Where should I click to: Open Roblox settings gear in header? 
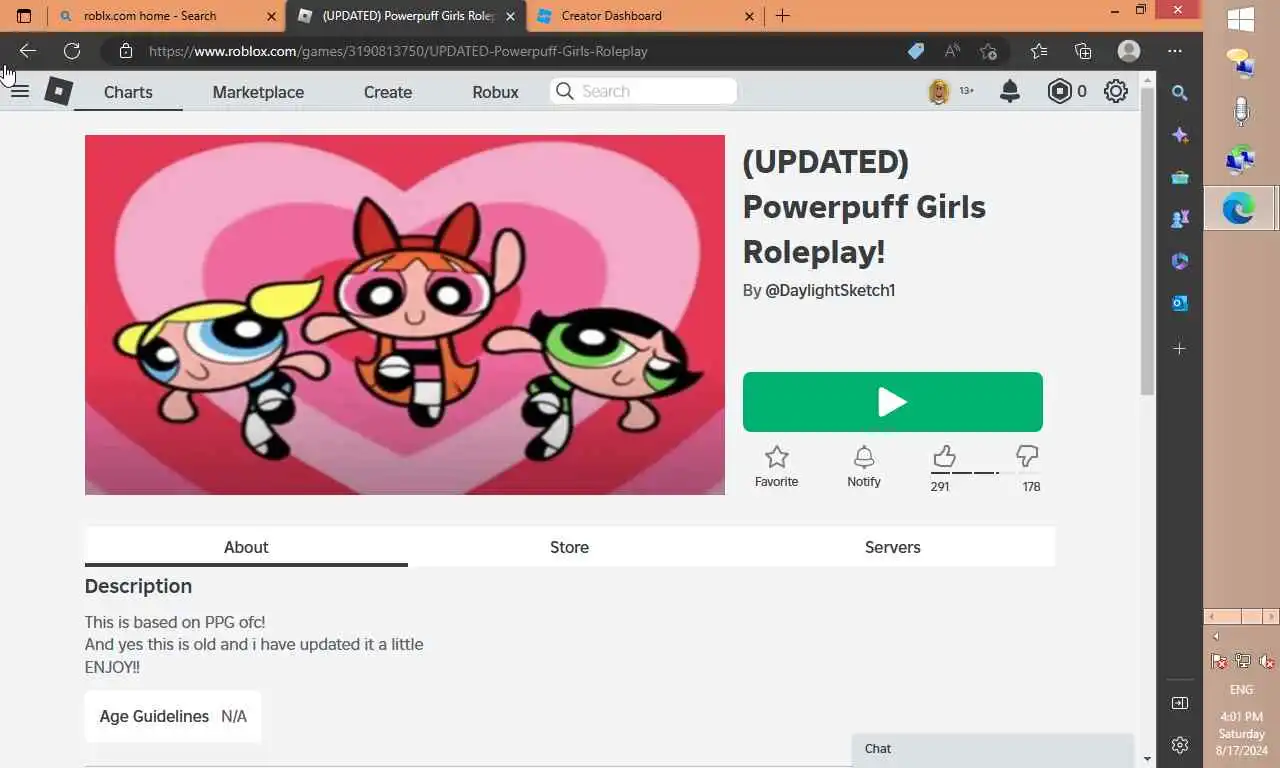(1116, 92)
